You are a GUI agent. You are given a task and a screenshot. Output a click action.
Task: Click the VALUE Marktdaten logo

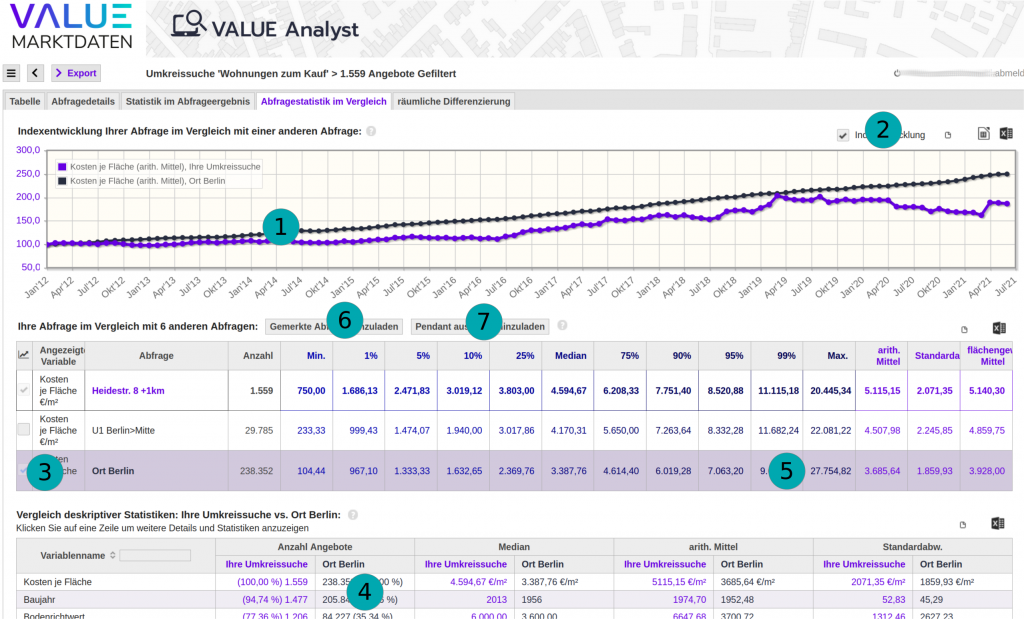tap(71, 26)
